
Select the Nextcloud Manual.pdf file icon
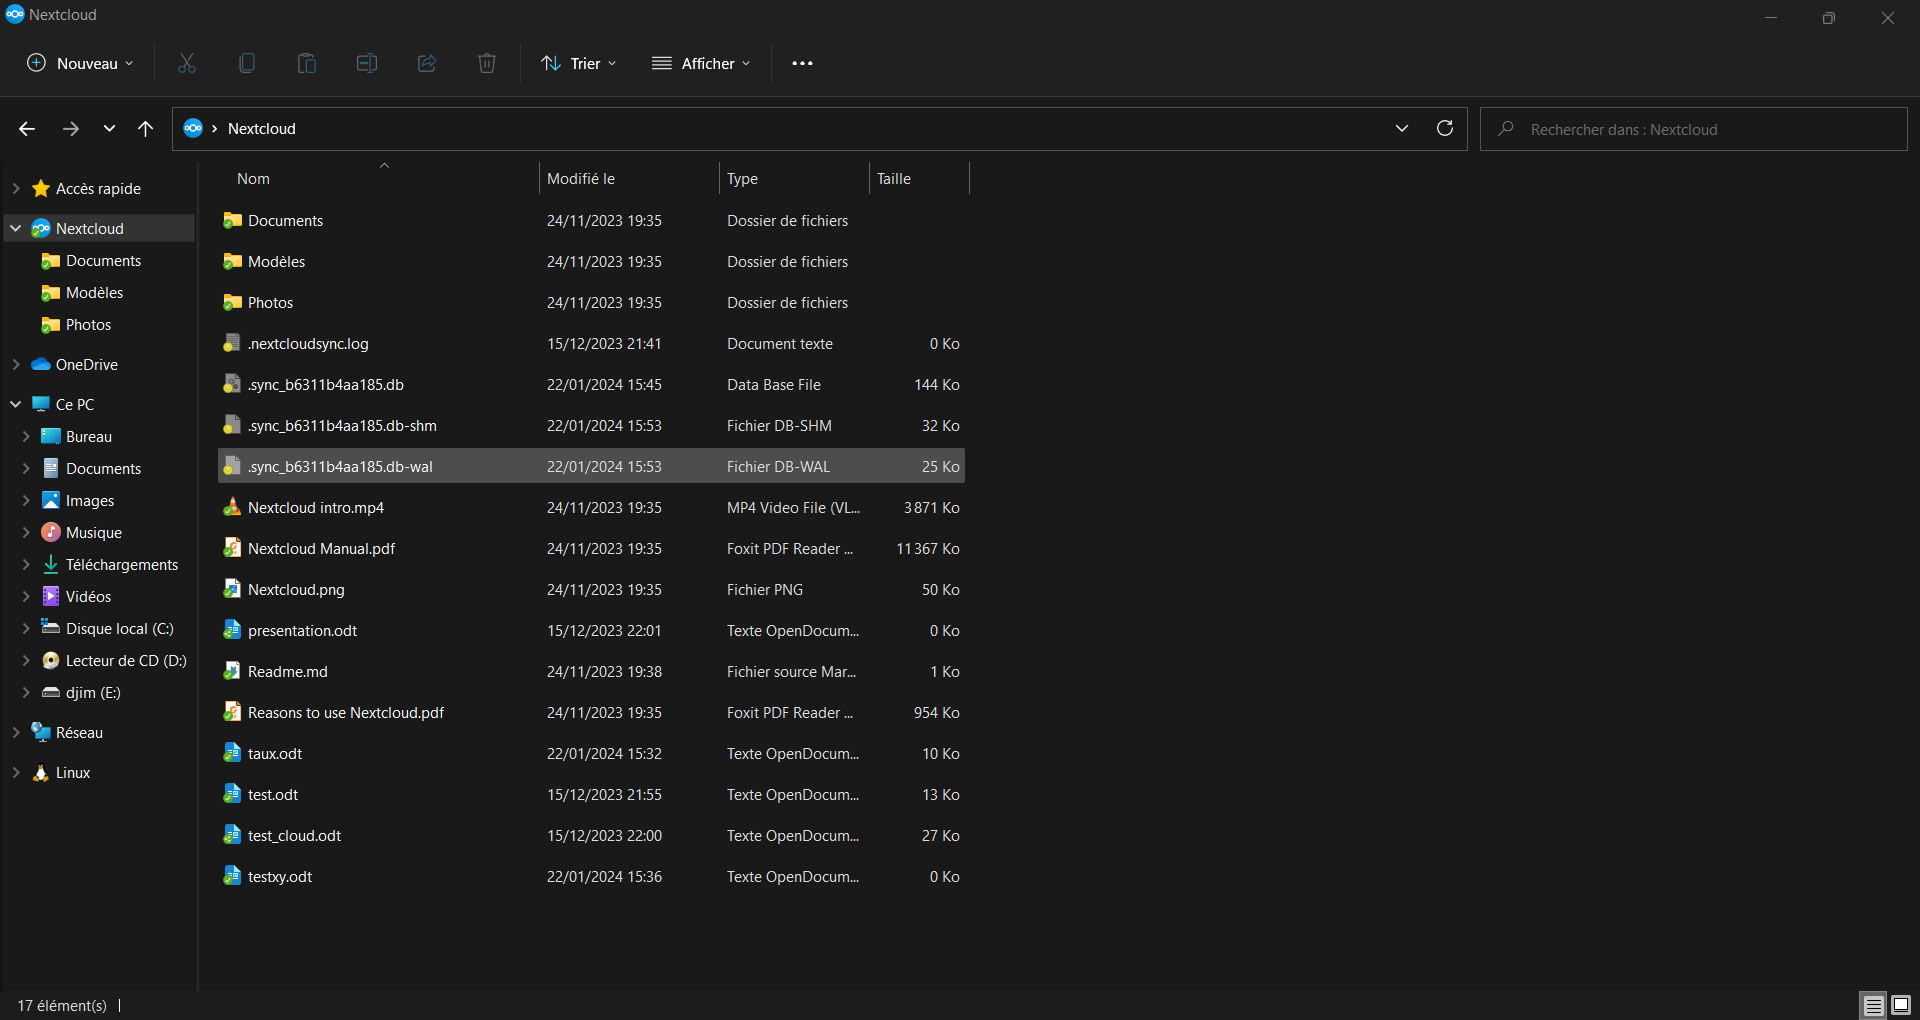click(232, 548)
